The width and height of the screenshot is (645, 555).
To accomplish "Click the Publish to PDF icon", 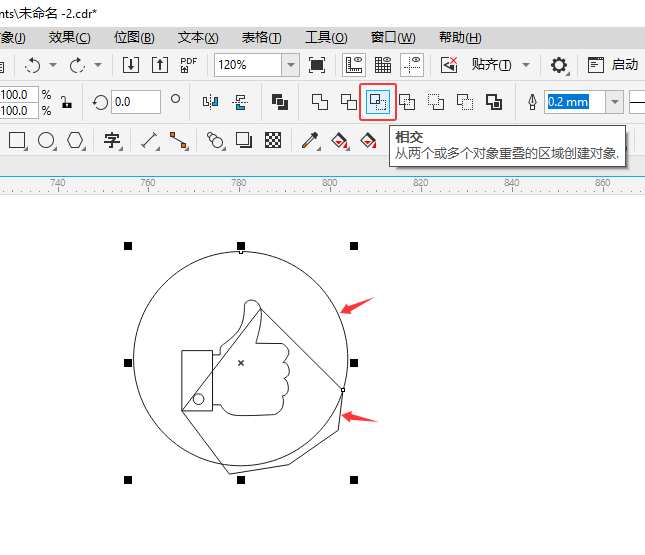I will (x=188, y=65).
